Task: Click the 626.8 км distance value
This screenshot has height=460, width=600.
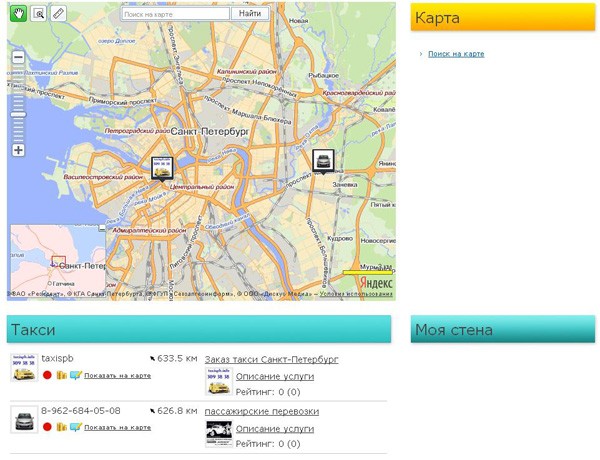Action: click(177, 411)
